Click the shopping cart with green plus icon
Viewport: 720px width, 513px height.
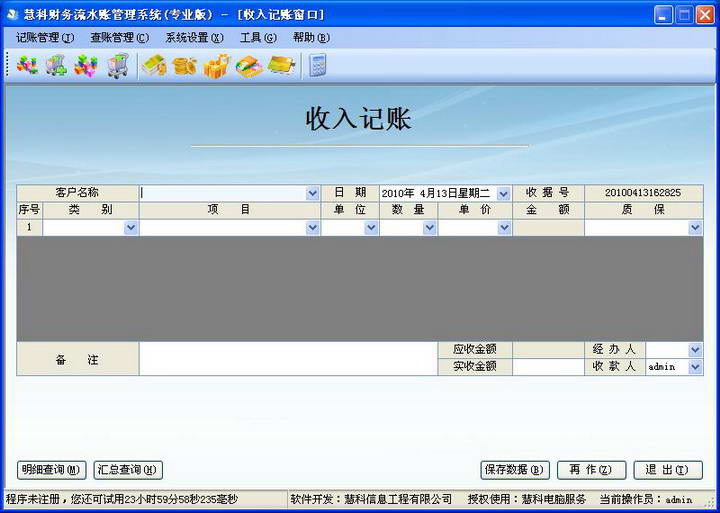[56, 66]
